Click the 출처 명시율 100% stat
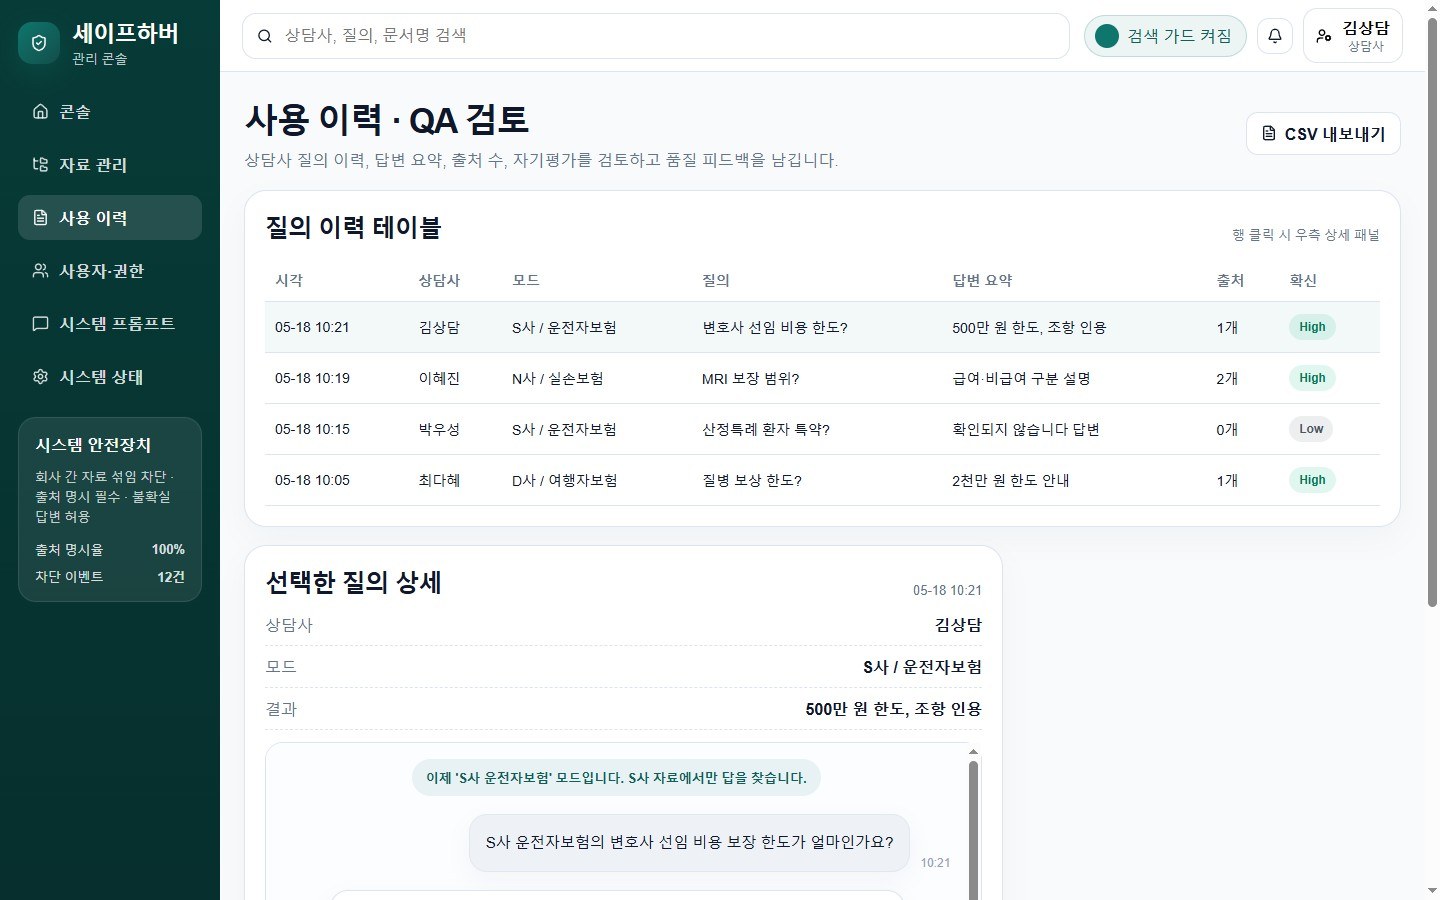Screen dimensions: 1440x900 coord(110,549)
